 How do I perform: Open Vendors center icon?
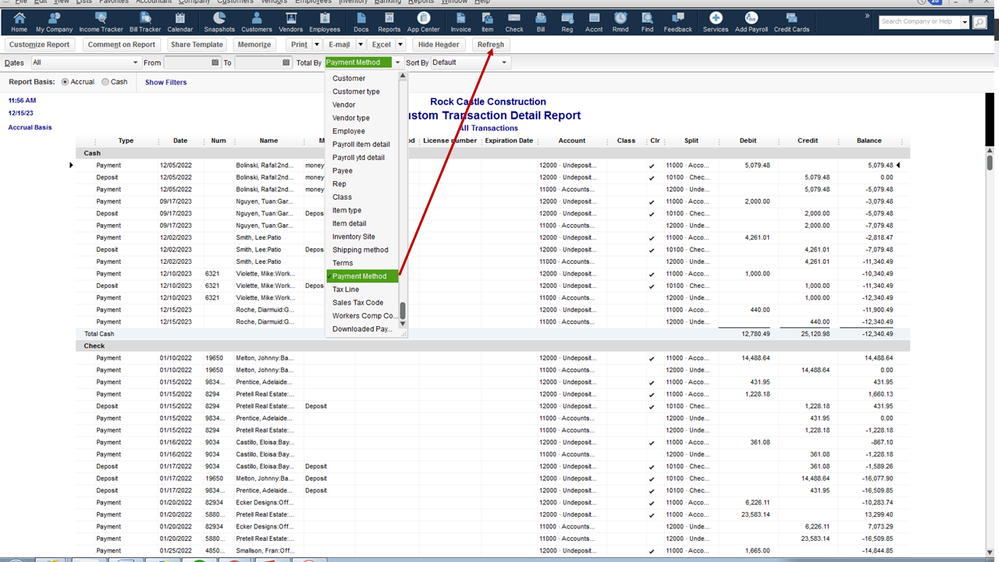[291, 22]
